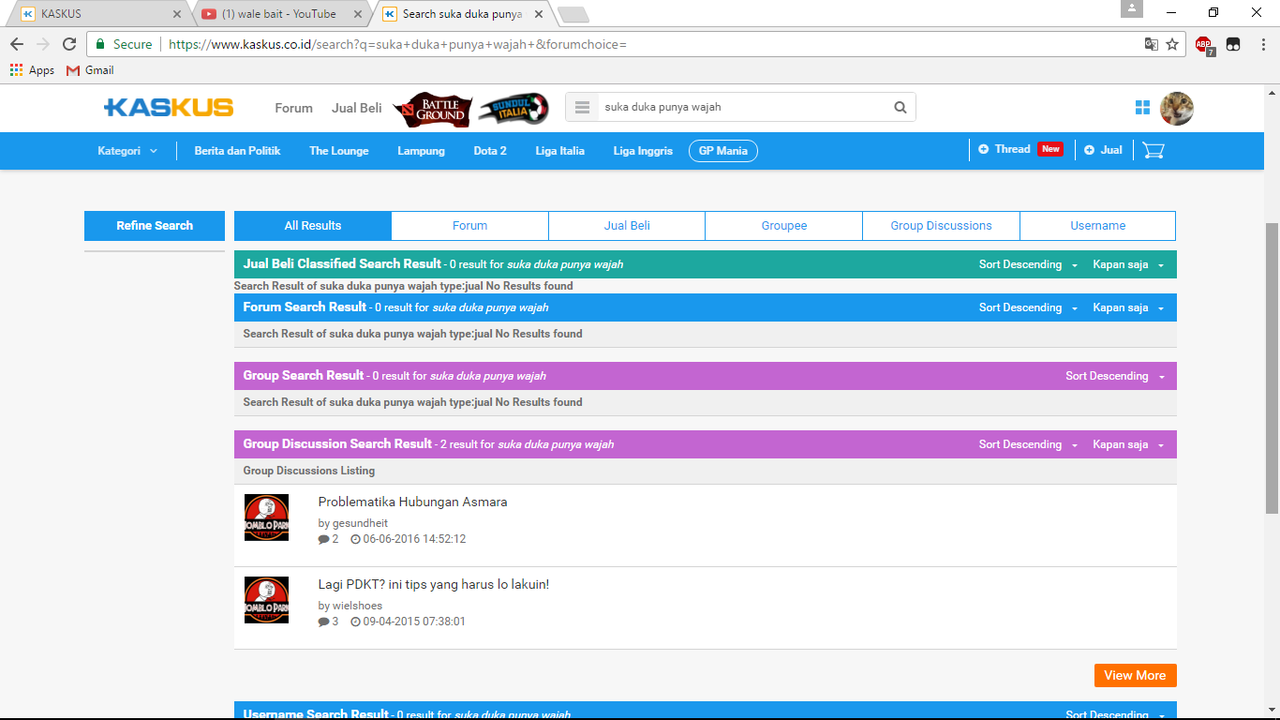
Task: Switch to the Group Discussions tab
Action: click(941, 226)
